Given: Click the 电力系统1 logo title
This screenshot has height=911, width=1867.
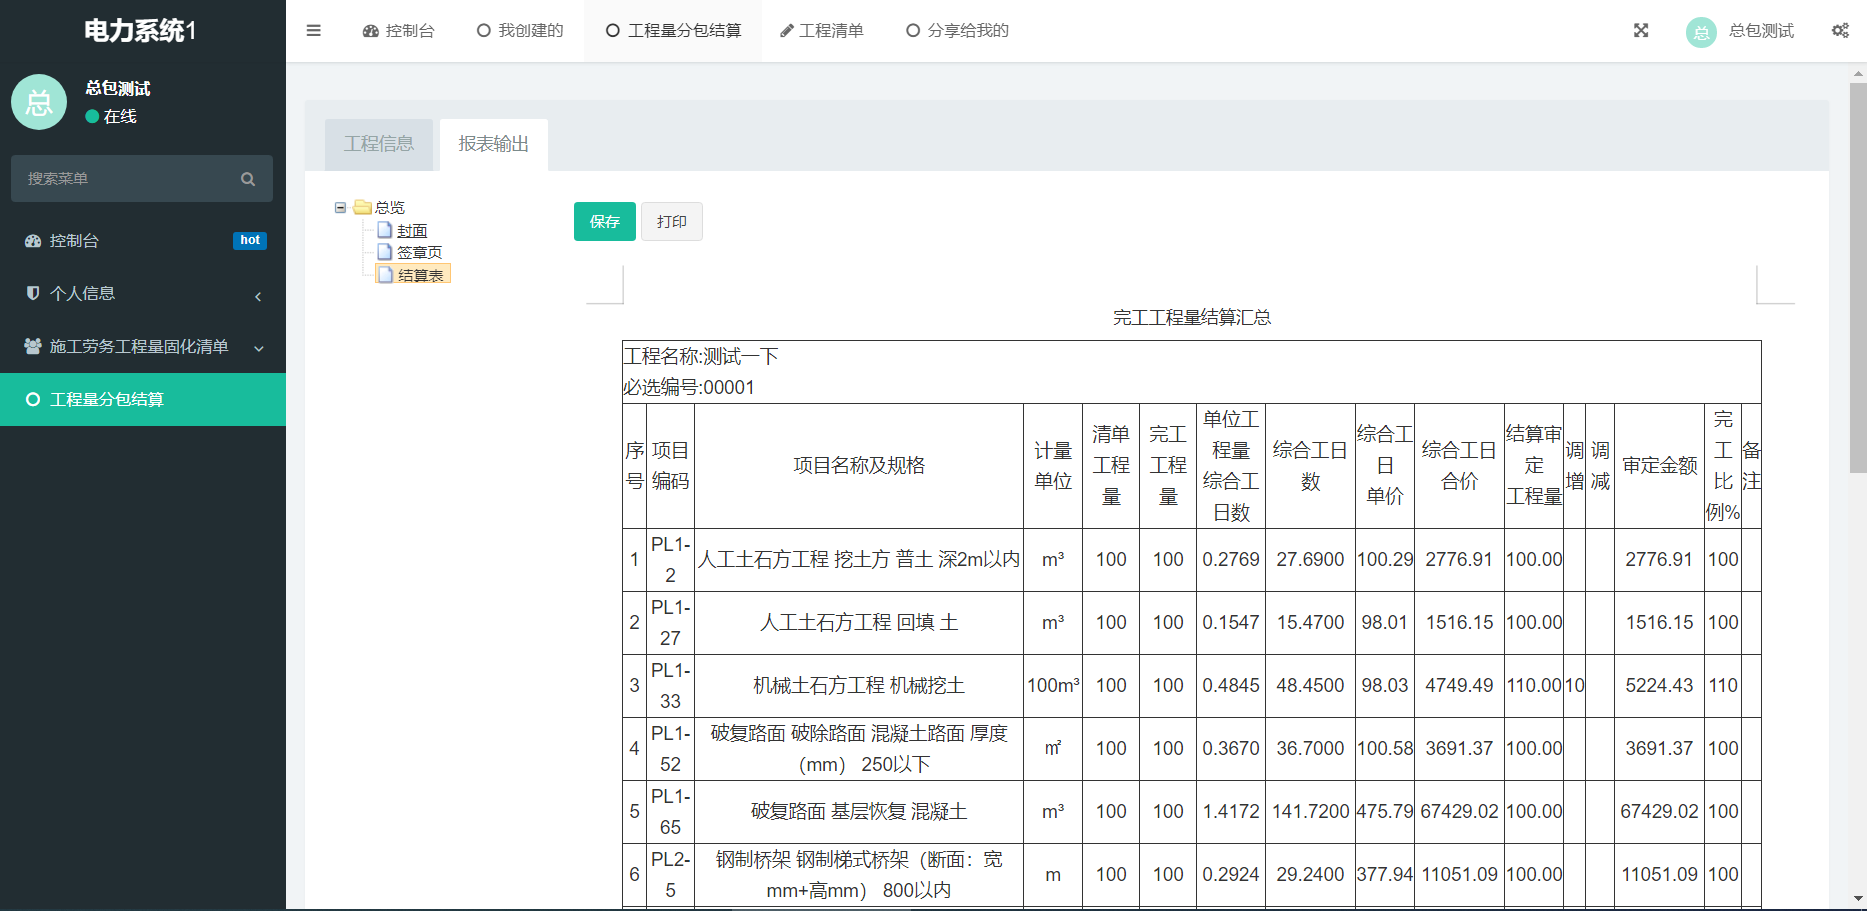Looking at the screenshot, I should pos(141,31).
